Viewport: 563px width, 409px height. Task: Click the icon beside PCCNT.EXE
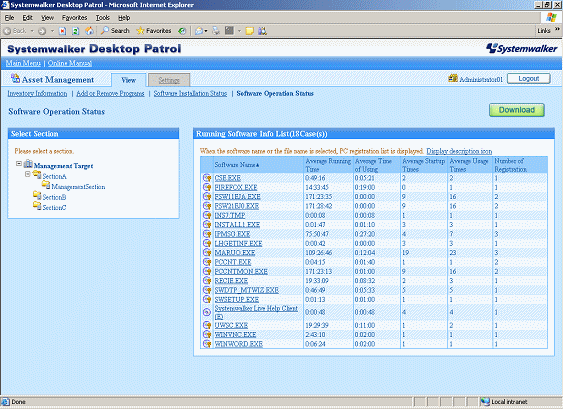click(207, 262)
